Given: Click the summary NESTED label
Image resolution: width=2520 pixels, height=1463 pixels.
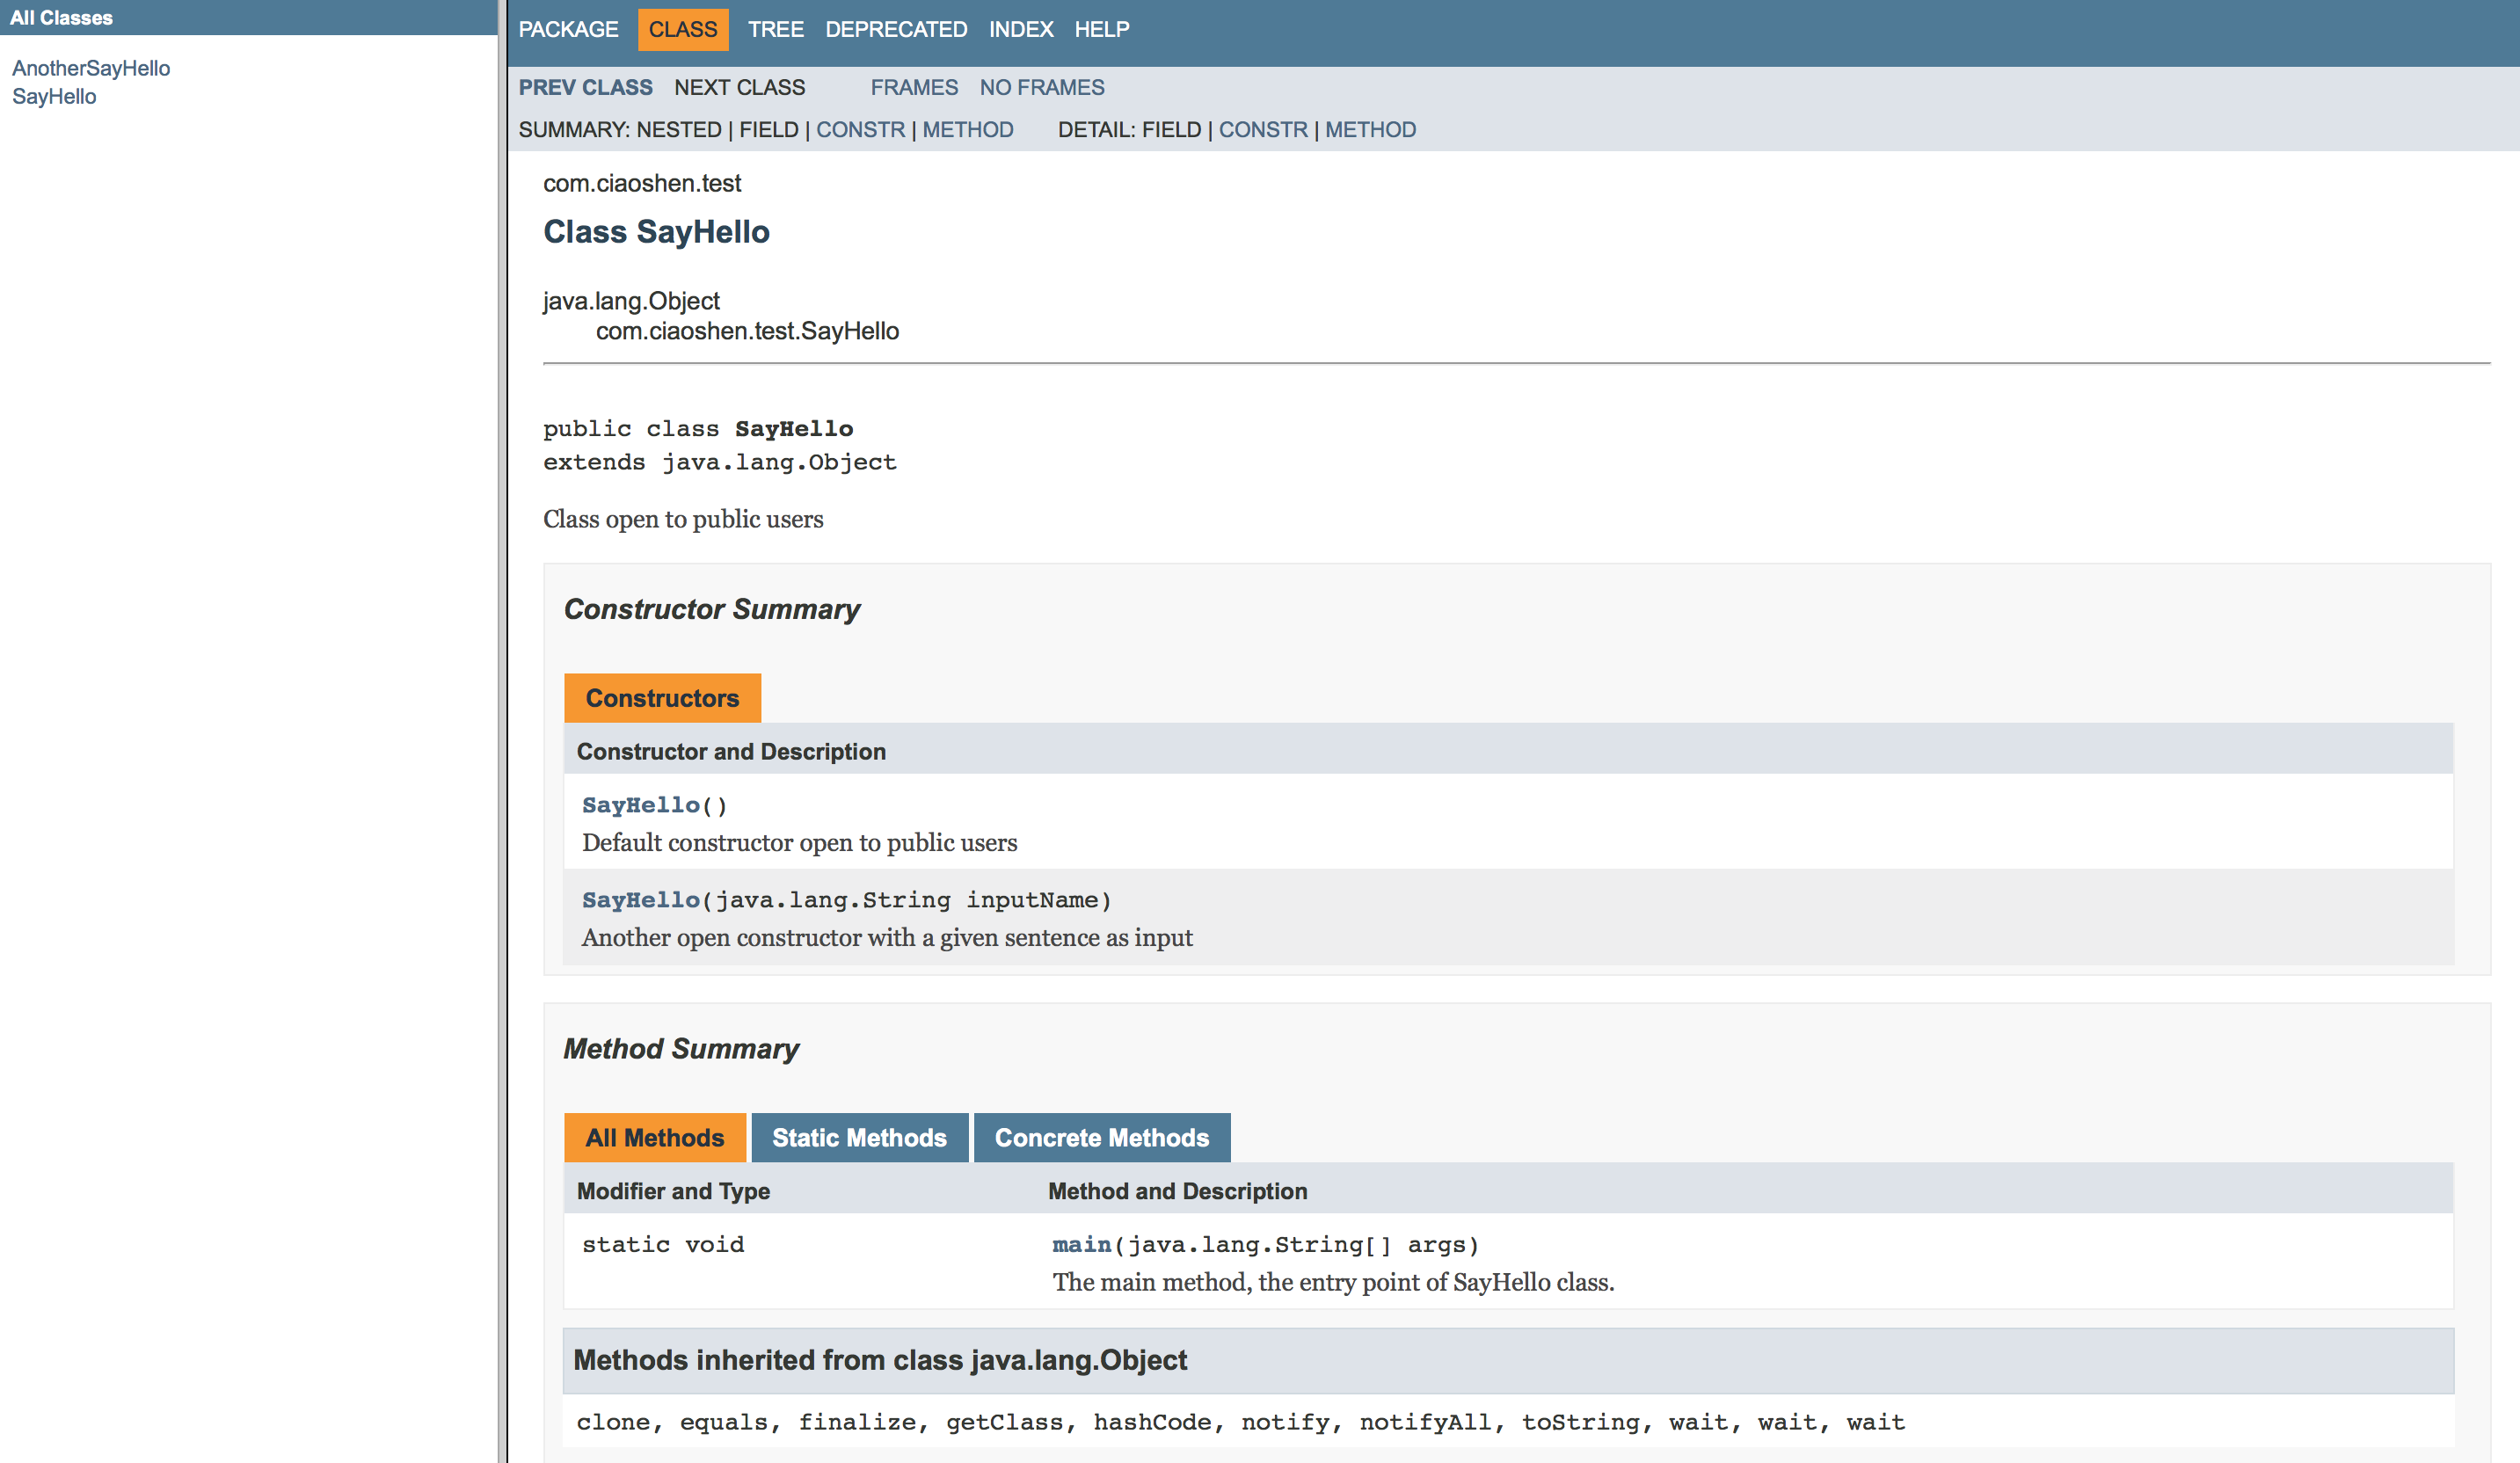Looking at the screenshot, I should (679, 129).
